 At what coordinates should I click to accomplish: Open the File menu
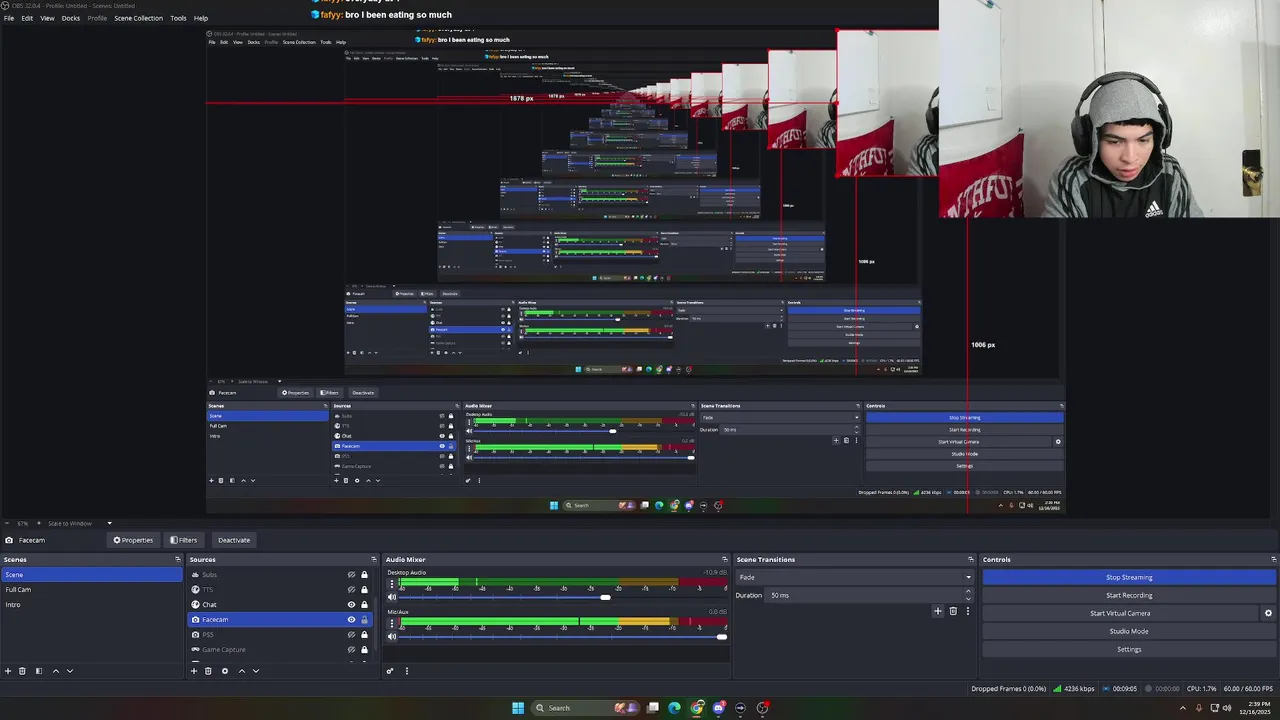click(9, 18)
